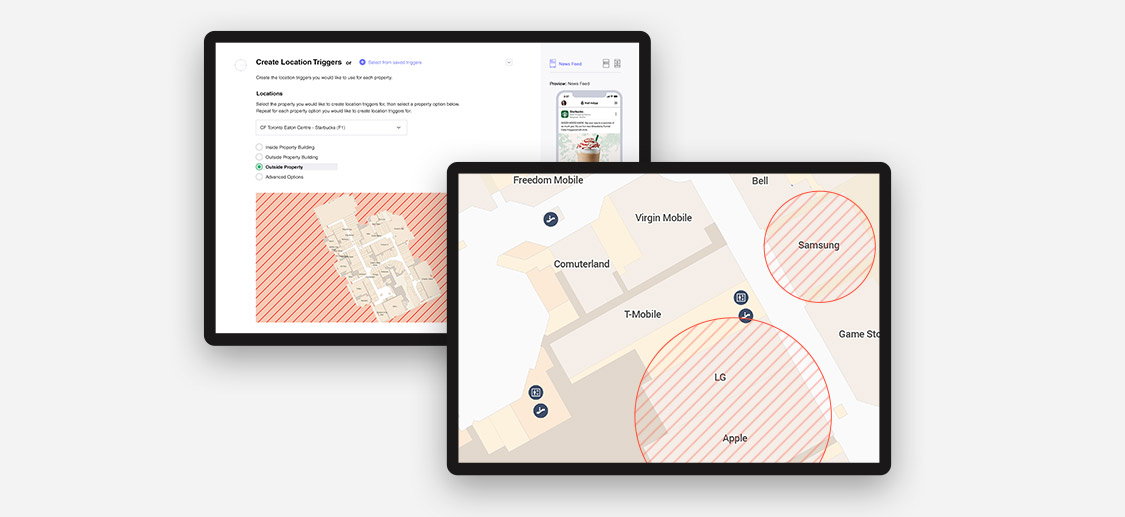
Task: Click the Freedom Mobile store label
Action: pos(548,180)
